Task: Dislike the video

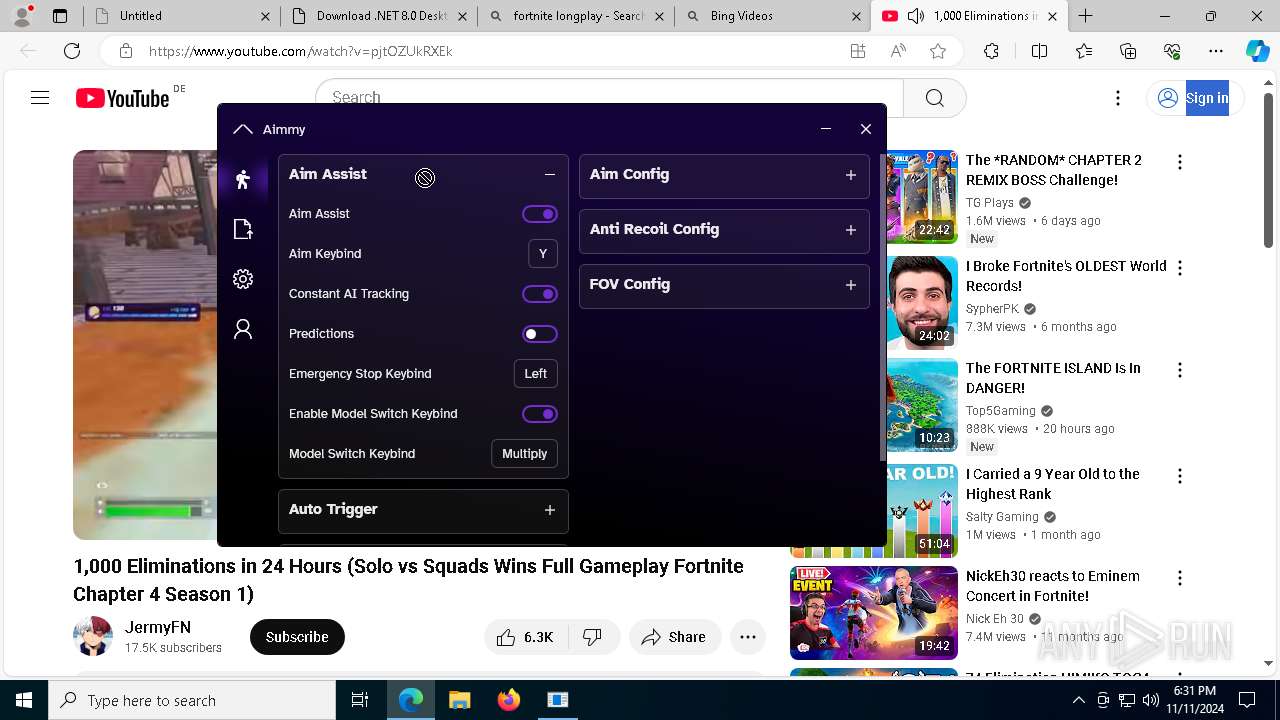Action: click(593, 637)
